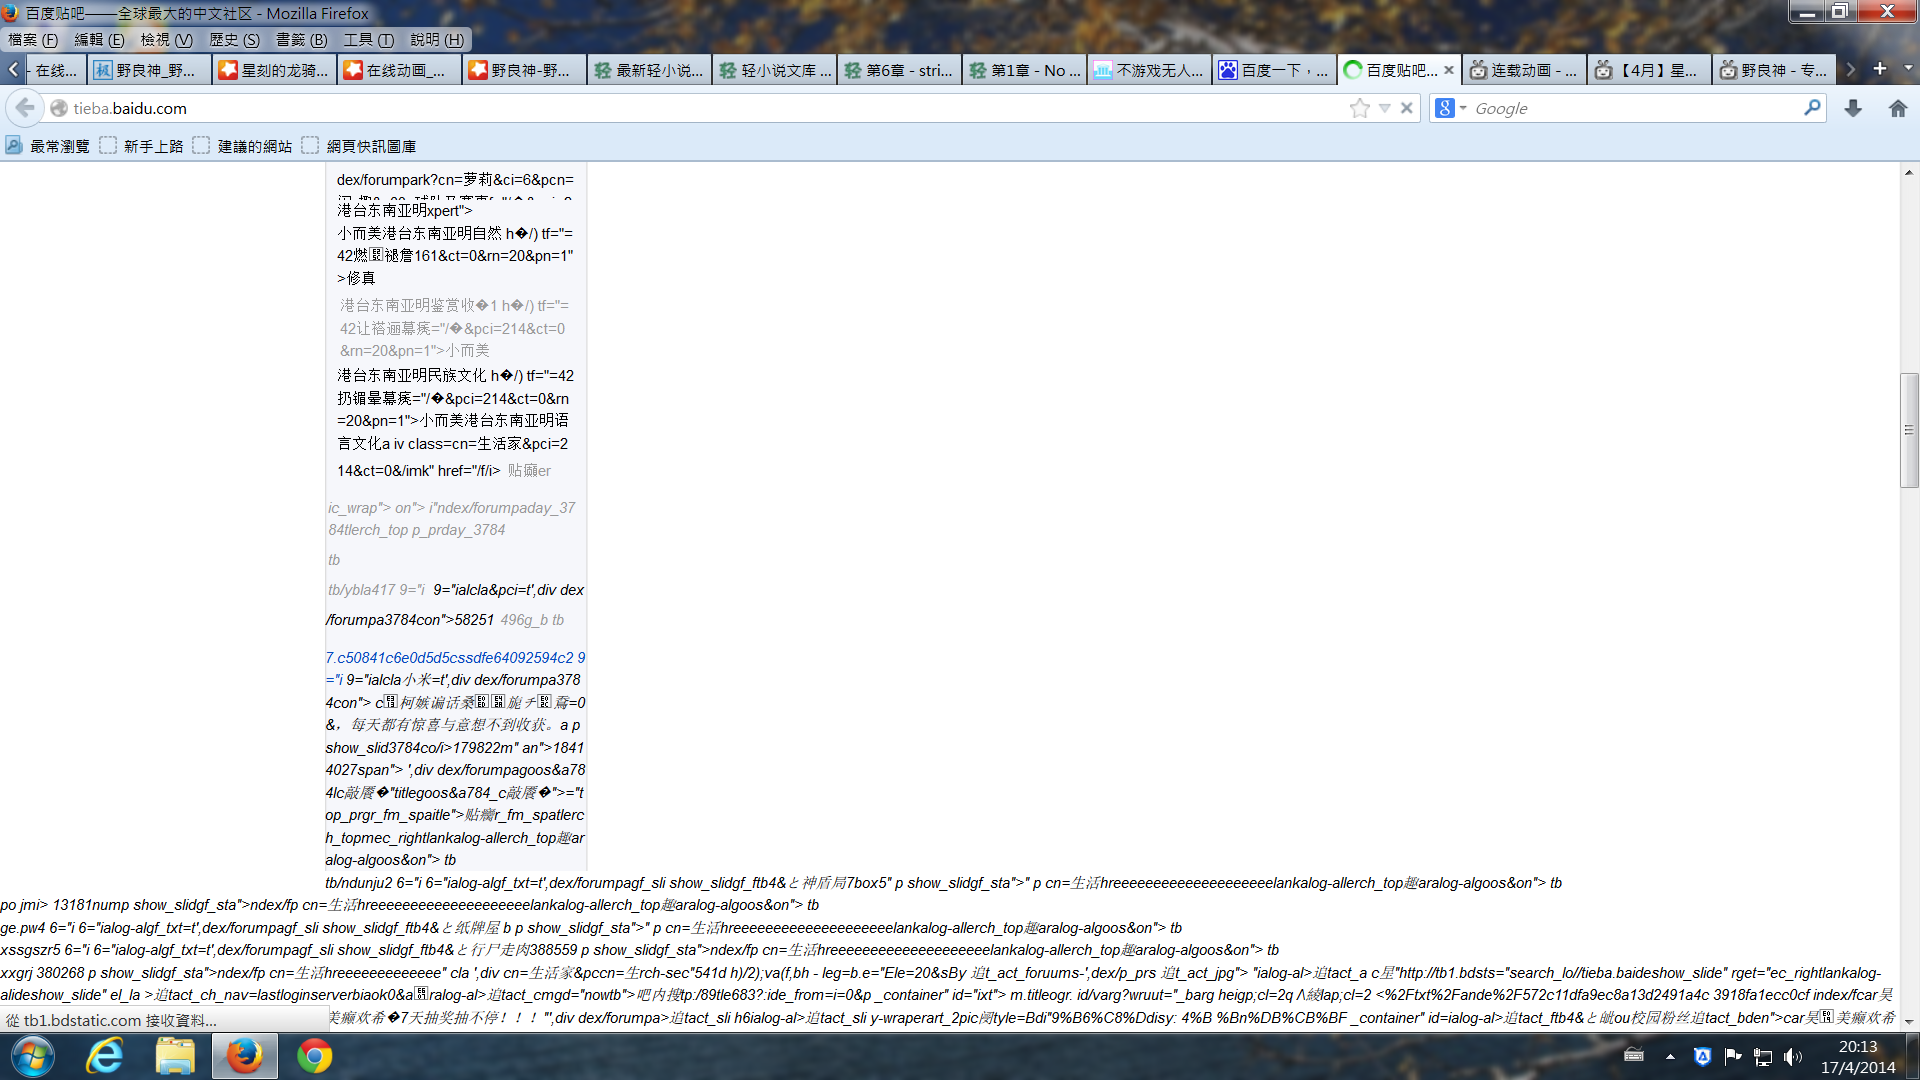Open the 檔案 (F) menu
1920x1080 pixels.
click(x=33, y=40)
